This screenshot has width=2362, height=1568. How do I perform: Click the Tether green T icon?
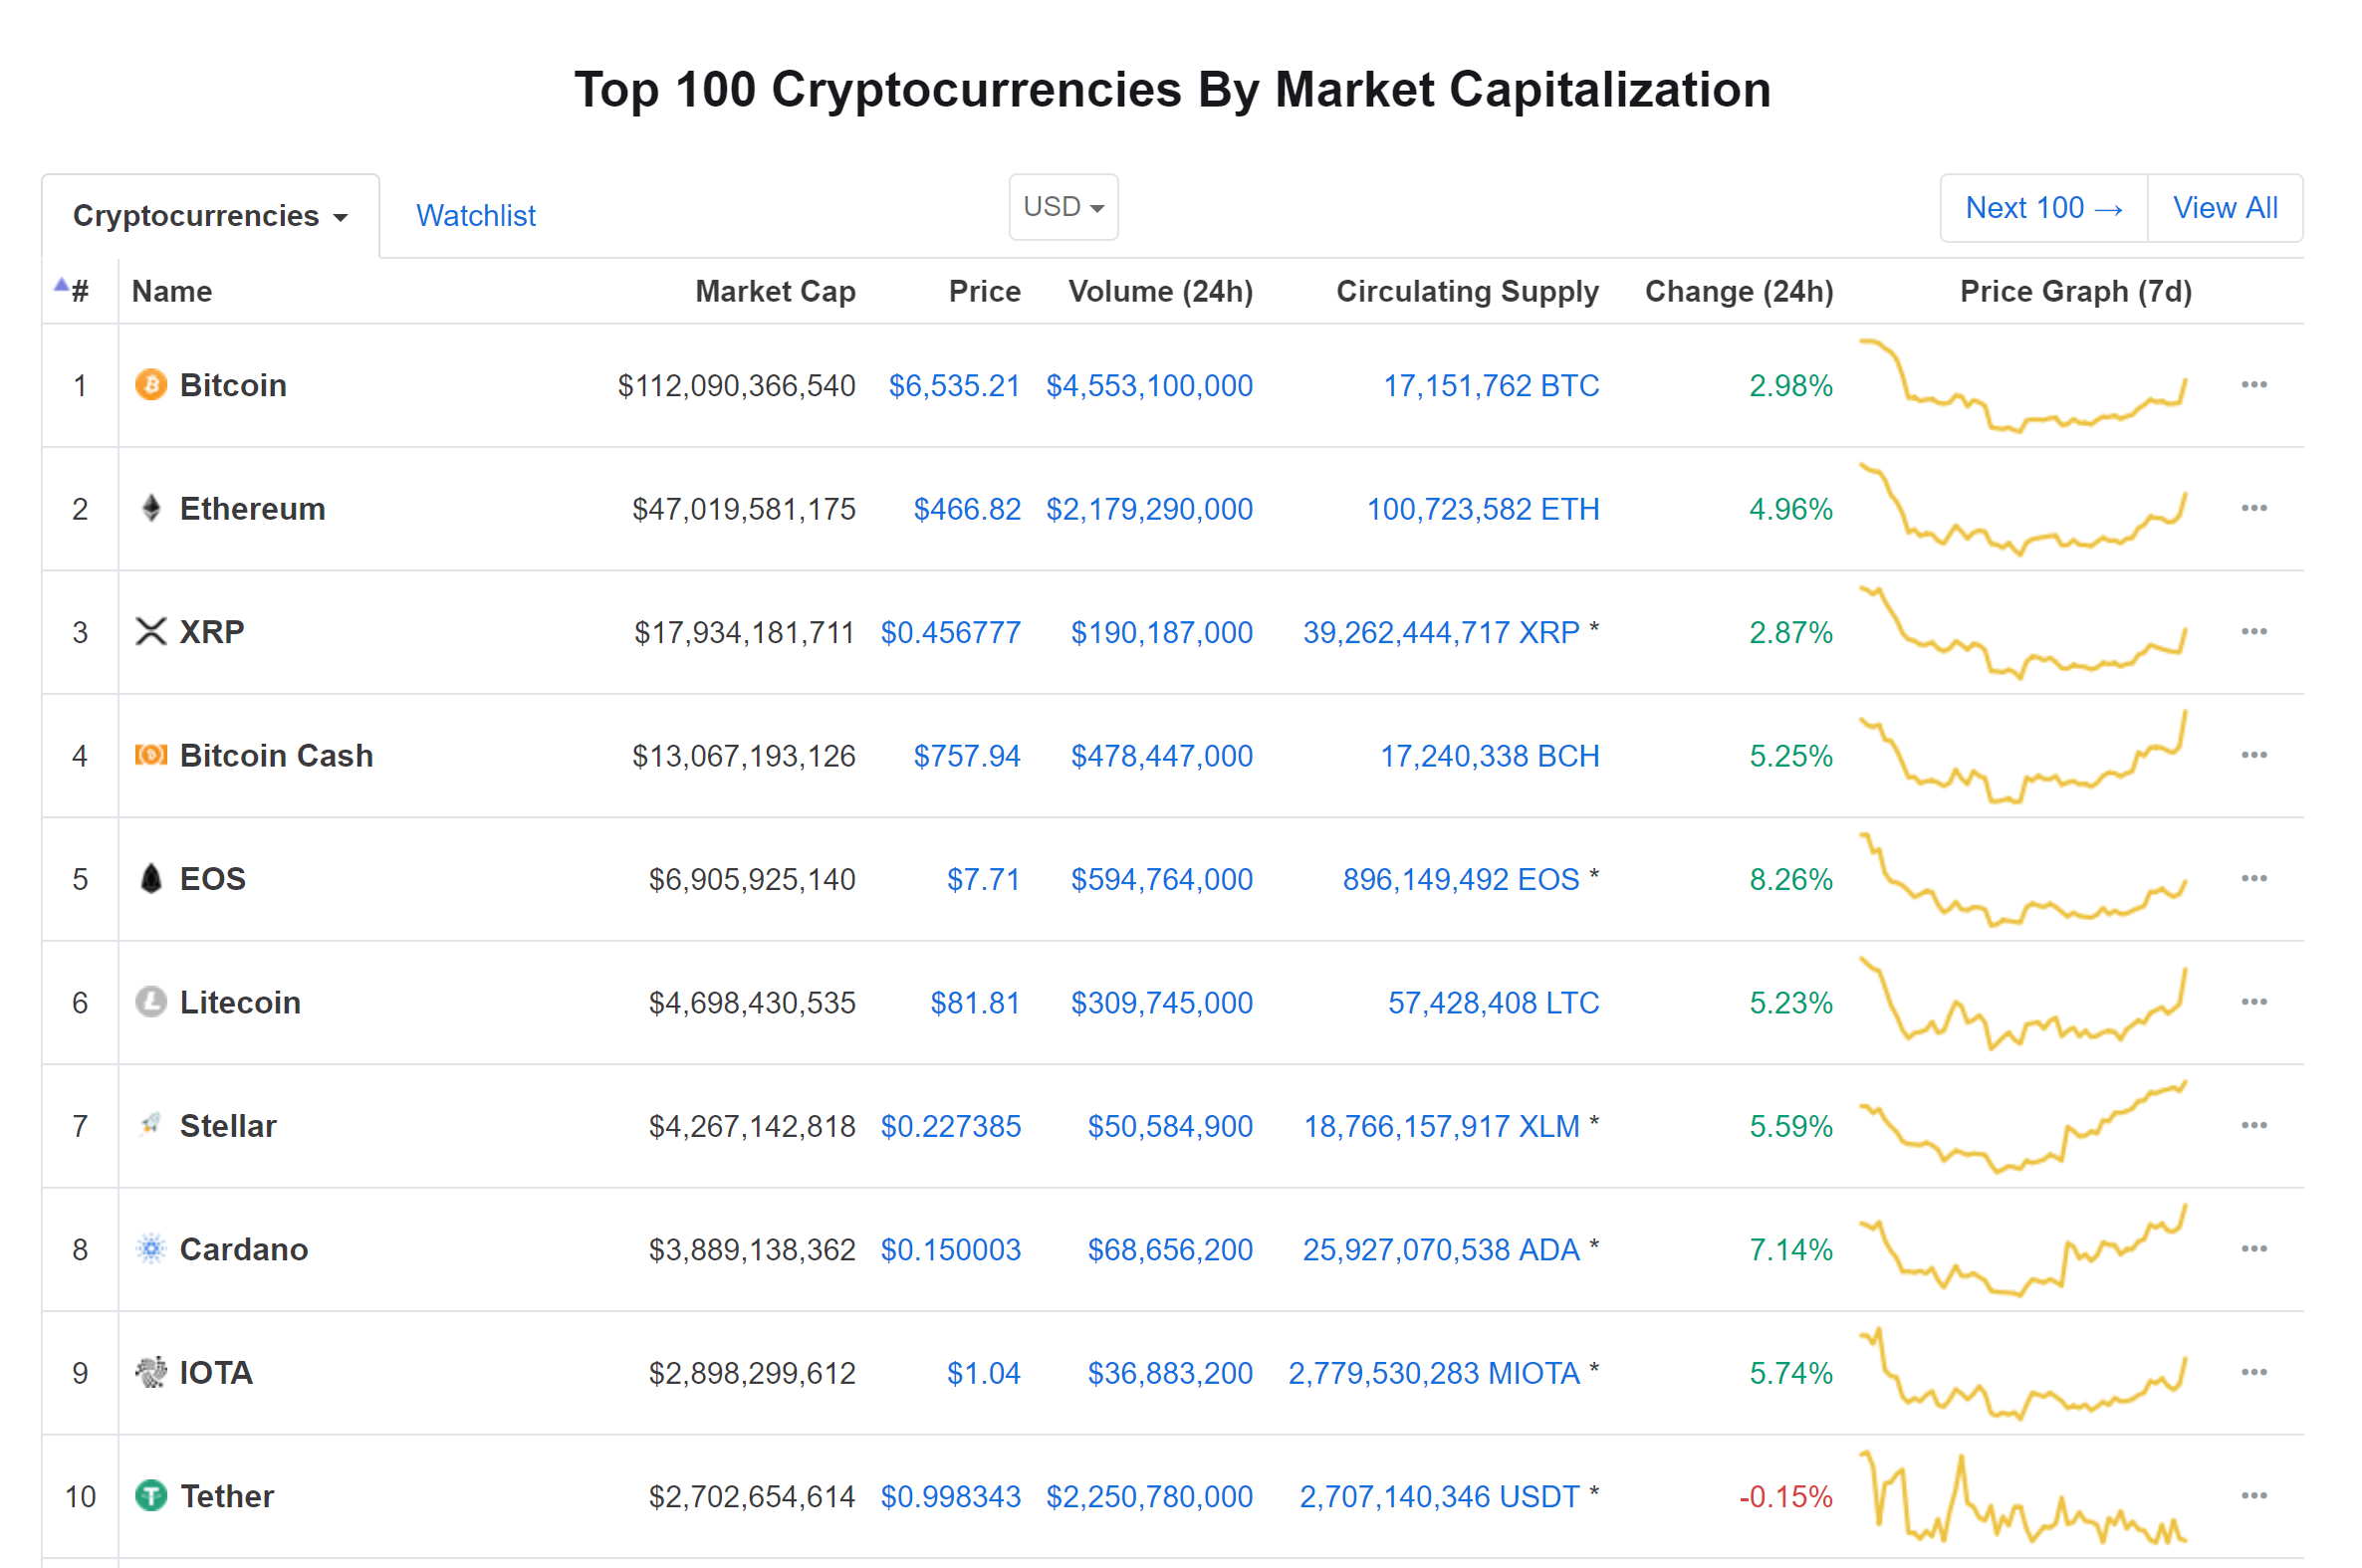click(151, 1496)
